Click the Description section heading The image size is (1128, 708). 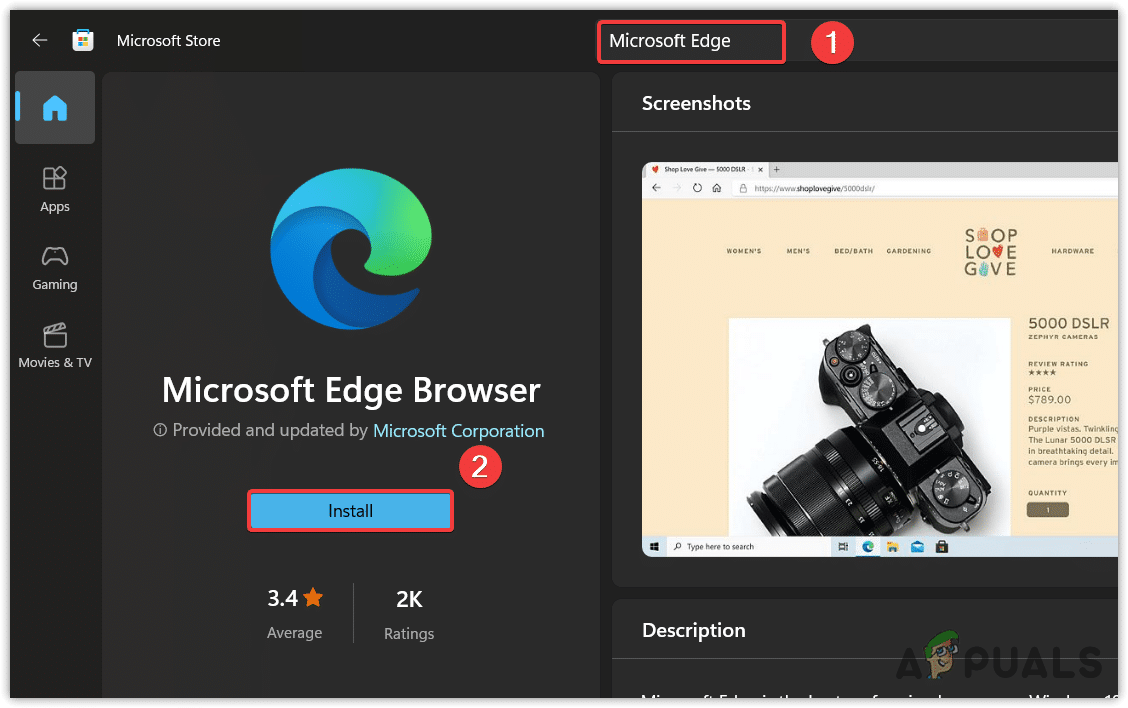pyautogui.click(x=693, y=630)
